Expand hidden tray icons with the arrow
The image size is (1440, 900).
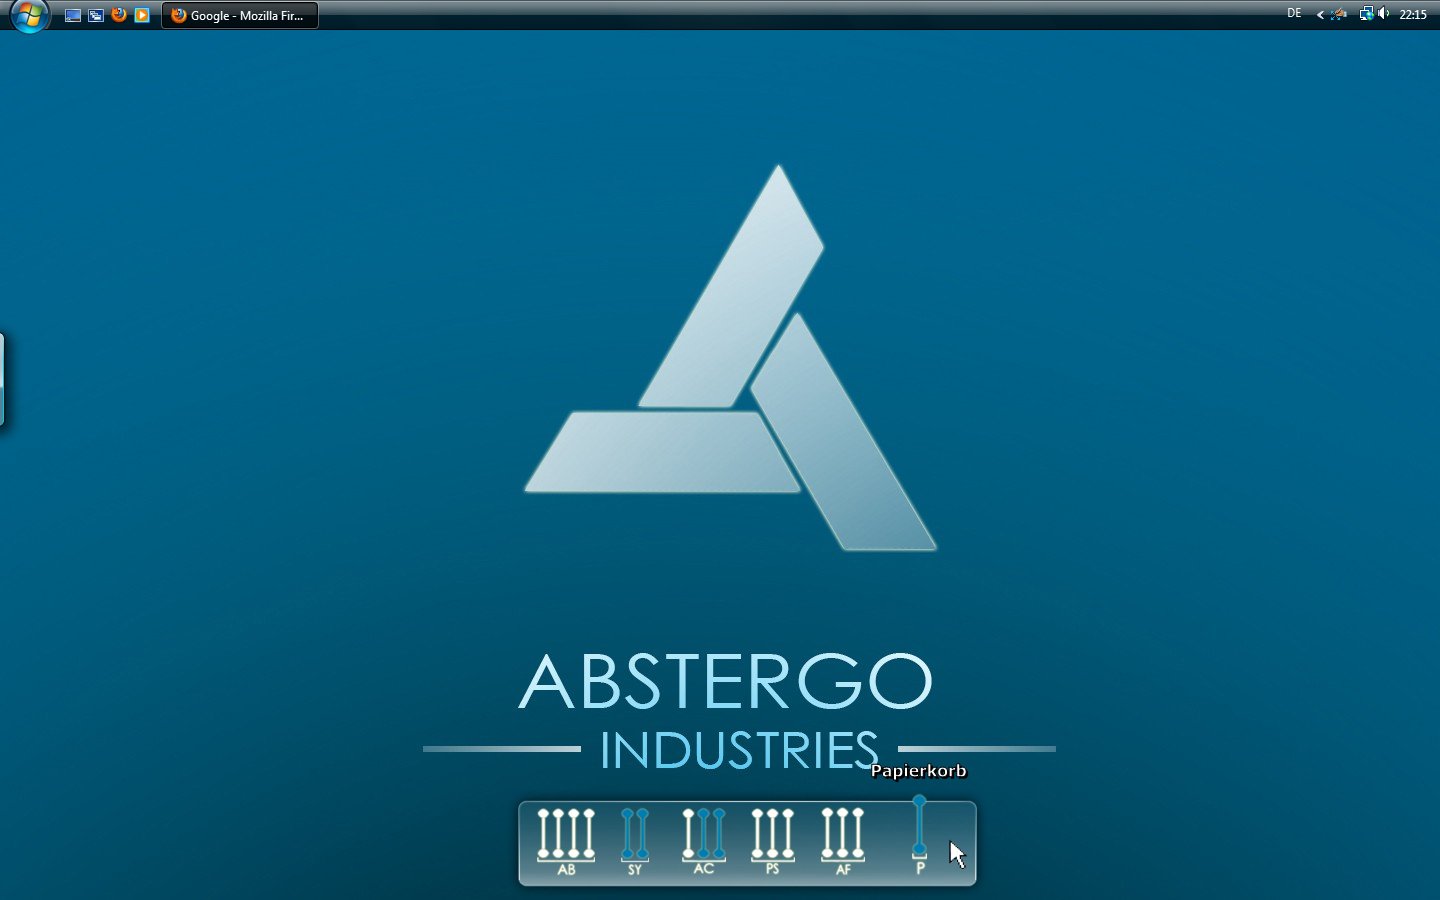point(1320,14)
